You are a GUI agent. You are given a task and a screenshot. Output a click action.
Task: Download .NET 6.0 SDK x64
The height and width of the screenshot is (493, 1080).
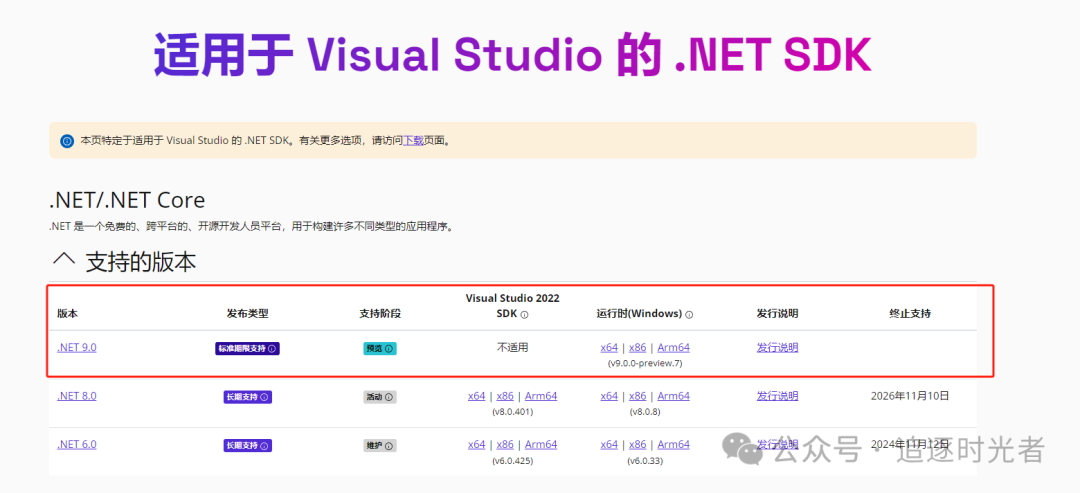[477, 444]
